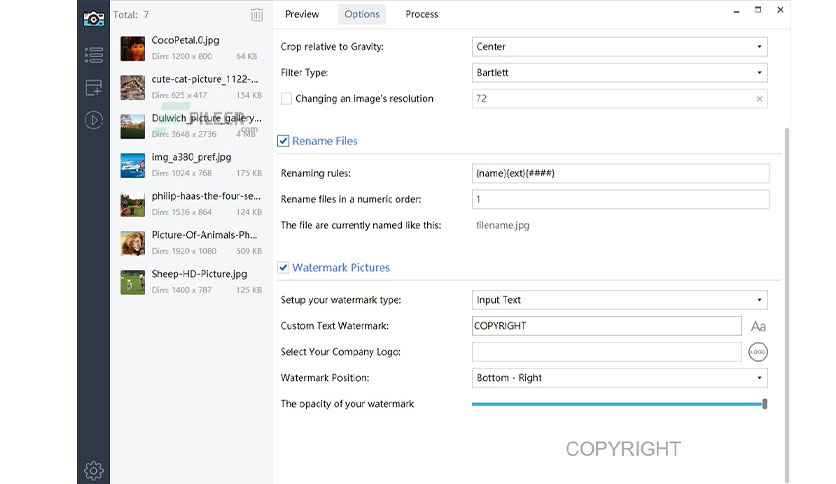
Task: Click the numeric order start field
Action: 621,199
